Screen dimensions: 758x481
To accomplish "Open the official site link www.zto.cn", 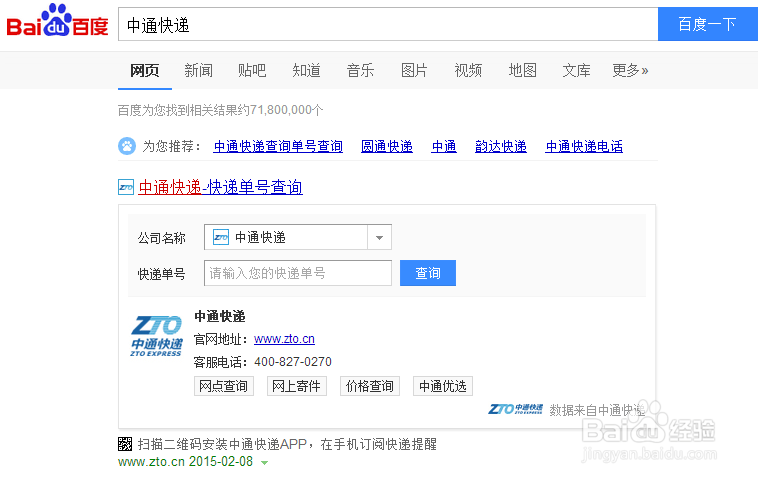I will (284, 339).
